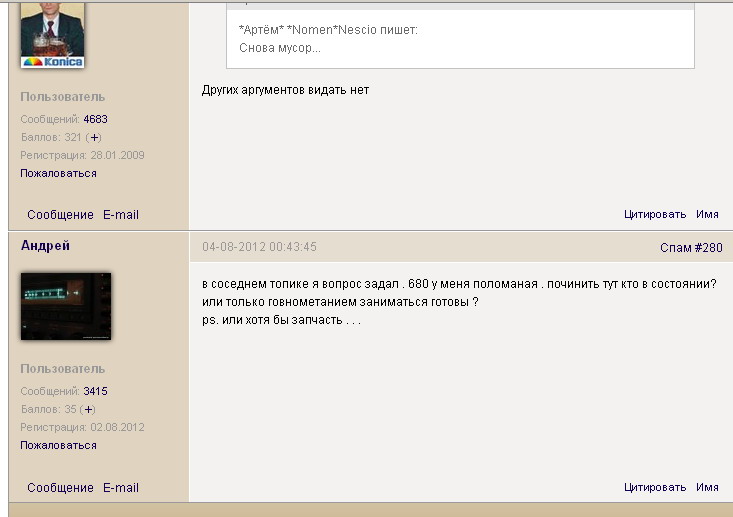Click the quoted 'Снова мусор...' block

tap(460, 39)
